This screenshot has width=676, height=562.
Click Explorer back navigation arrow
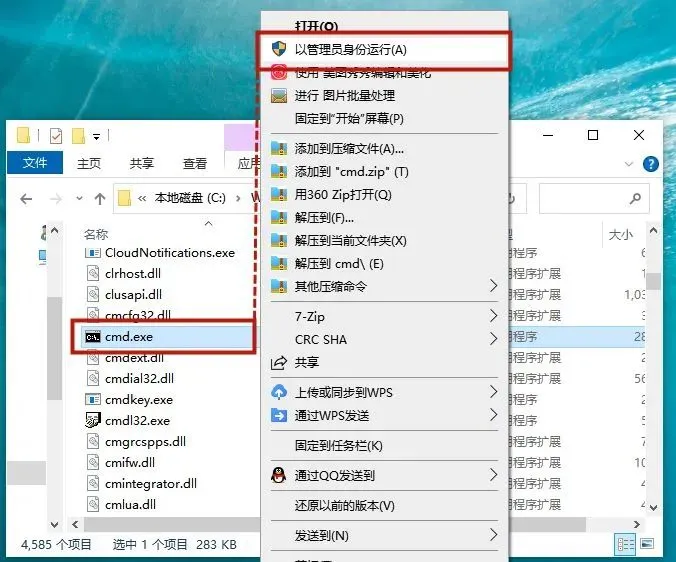[26, 199]
